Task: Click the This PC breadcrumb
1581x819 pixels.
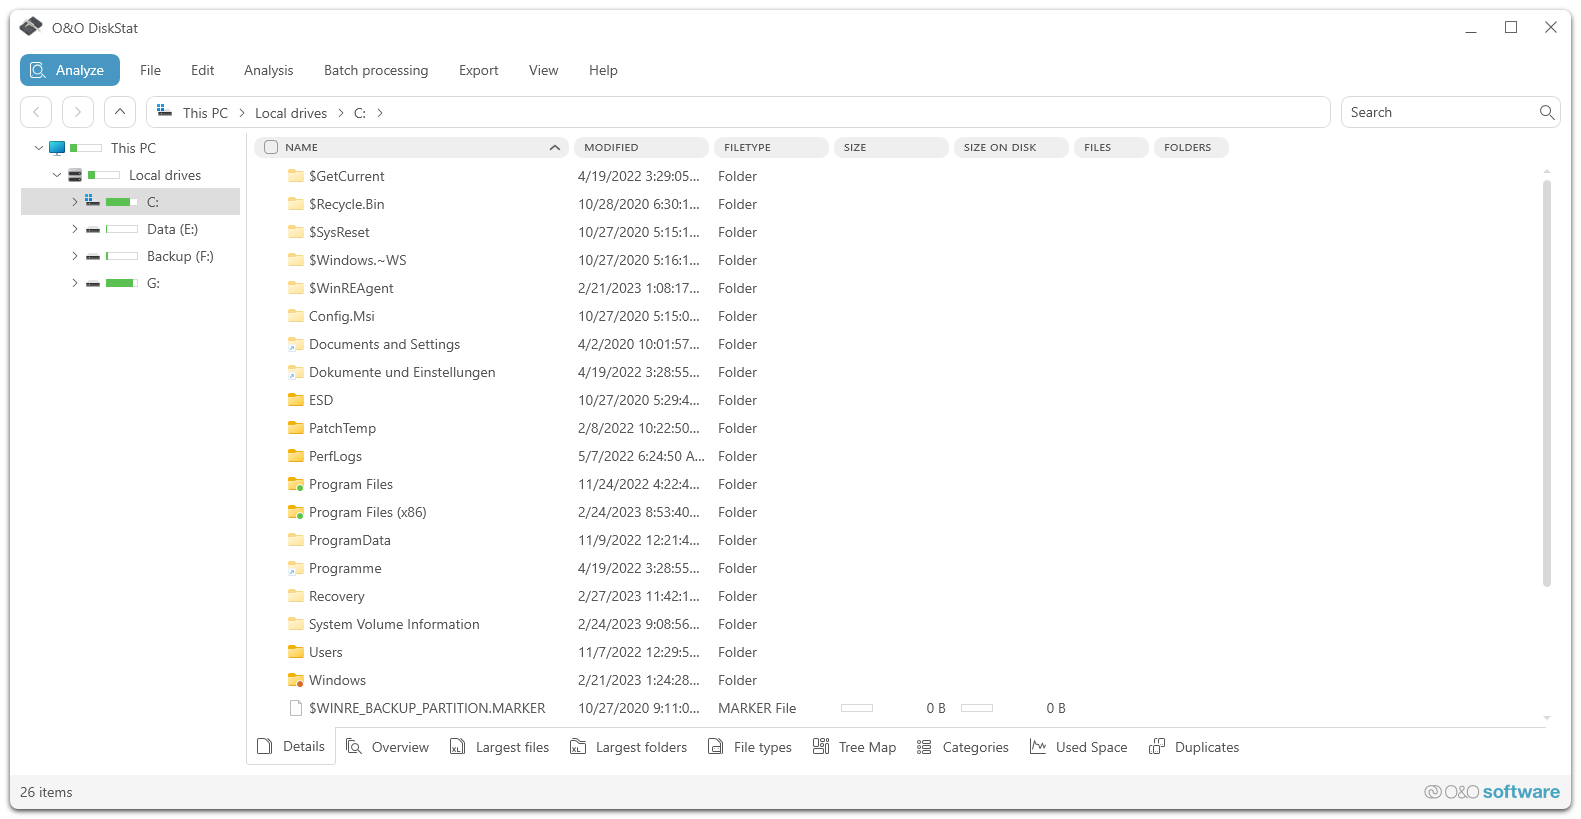Action: point(205,113)
